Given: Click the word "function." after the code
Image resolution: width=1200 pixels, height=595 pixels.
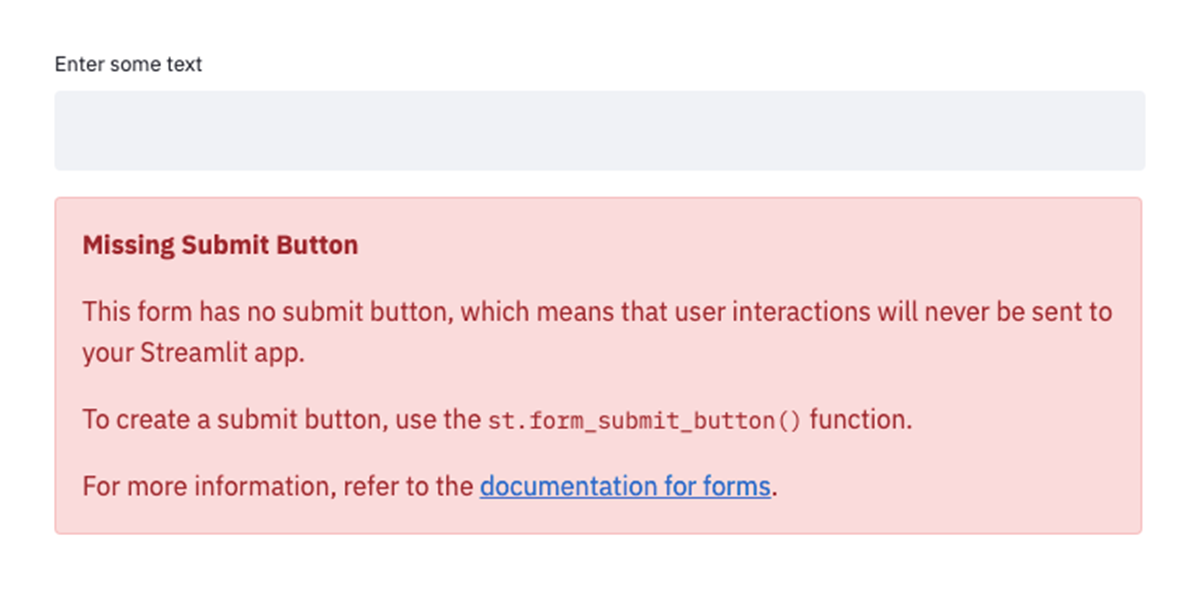Looking at the screenshot, I should point(860,420).
